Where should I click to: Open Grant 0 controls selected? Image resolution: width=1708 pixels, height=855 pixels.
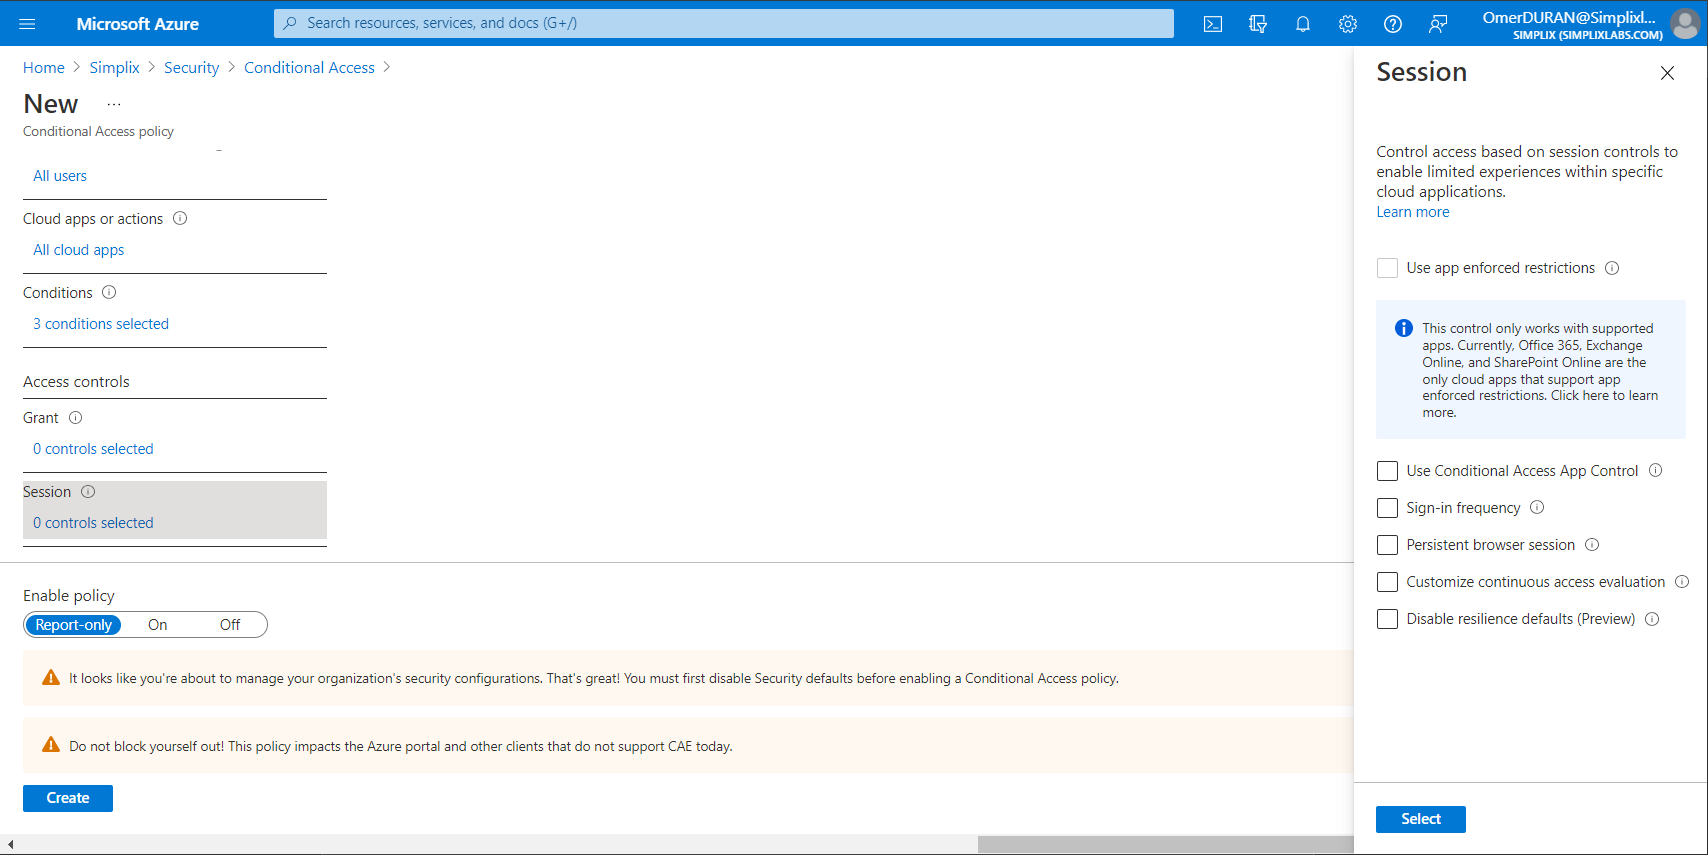[93, 449]
